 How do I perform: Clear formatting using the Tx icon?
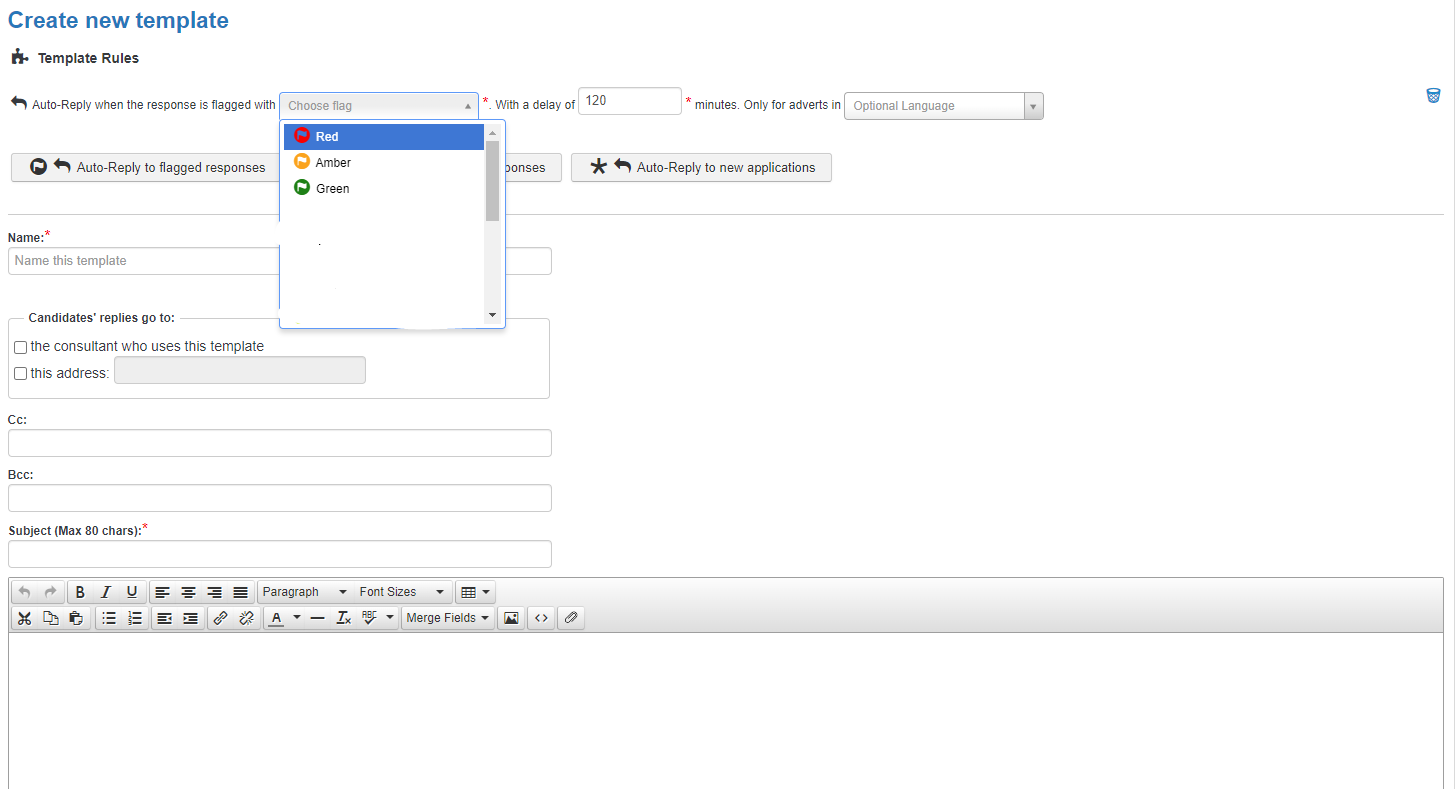(343, 617)
